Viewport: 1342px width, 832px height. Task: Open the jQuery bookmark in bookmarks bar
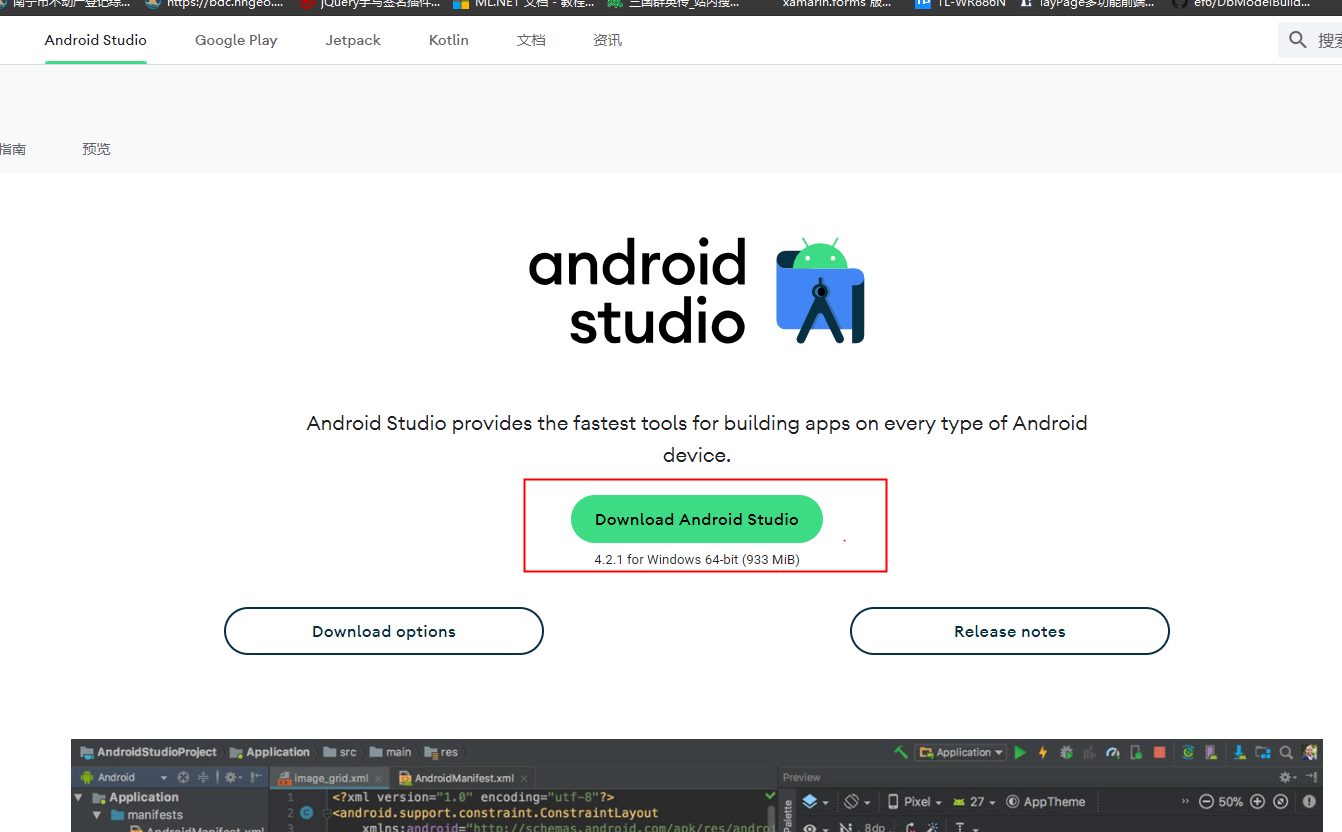pos(370,4)
